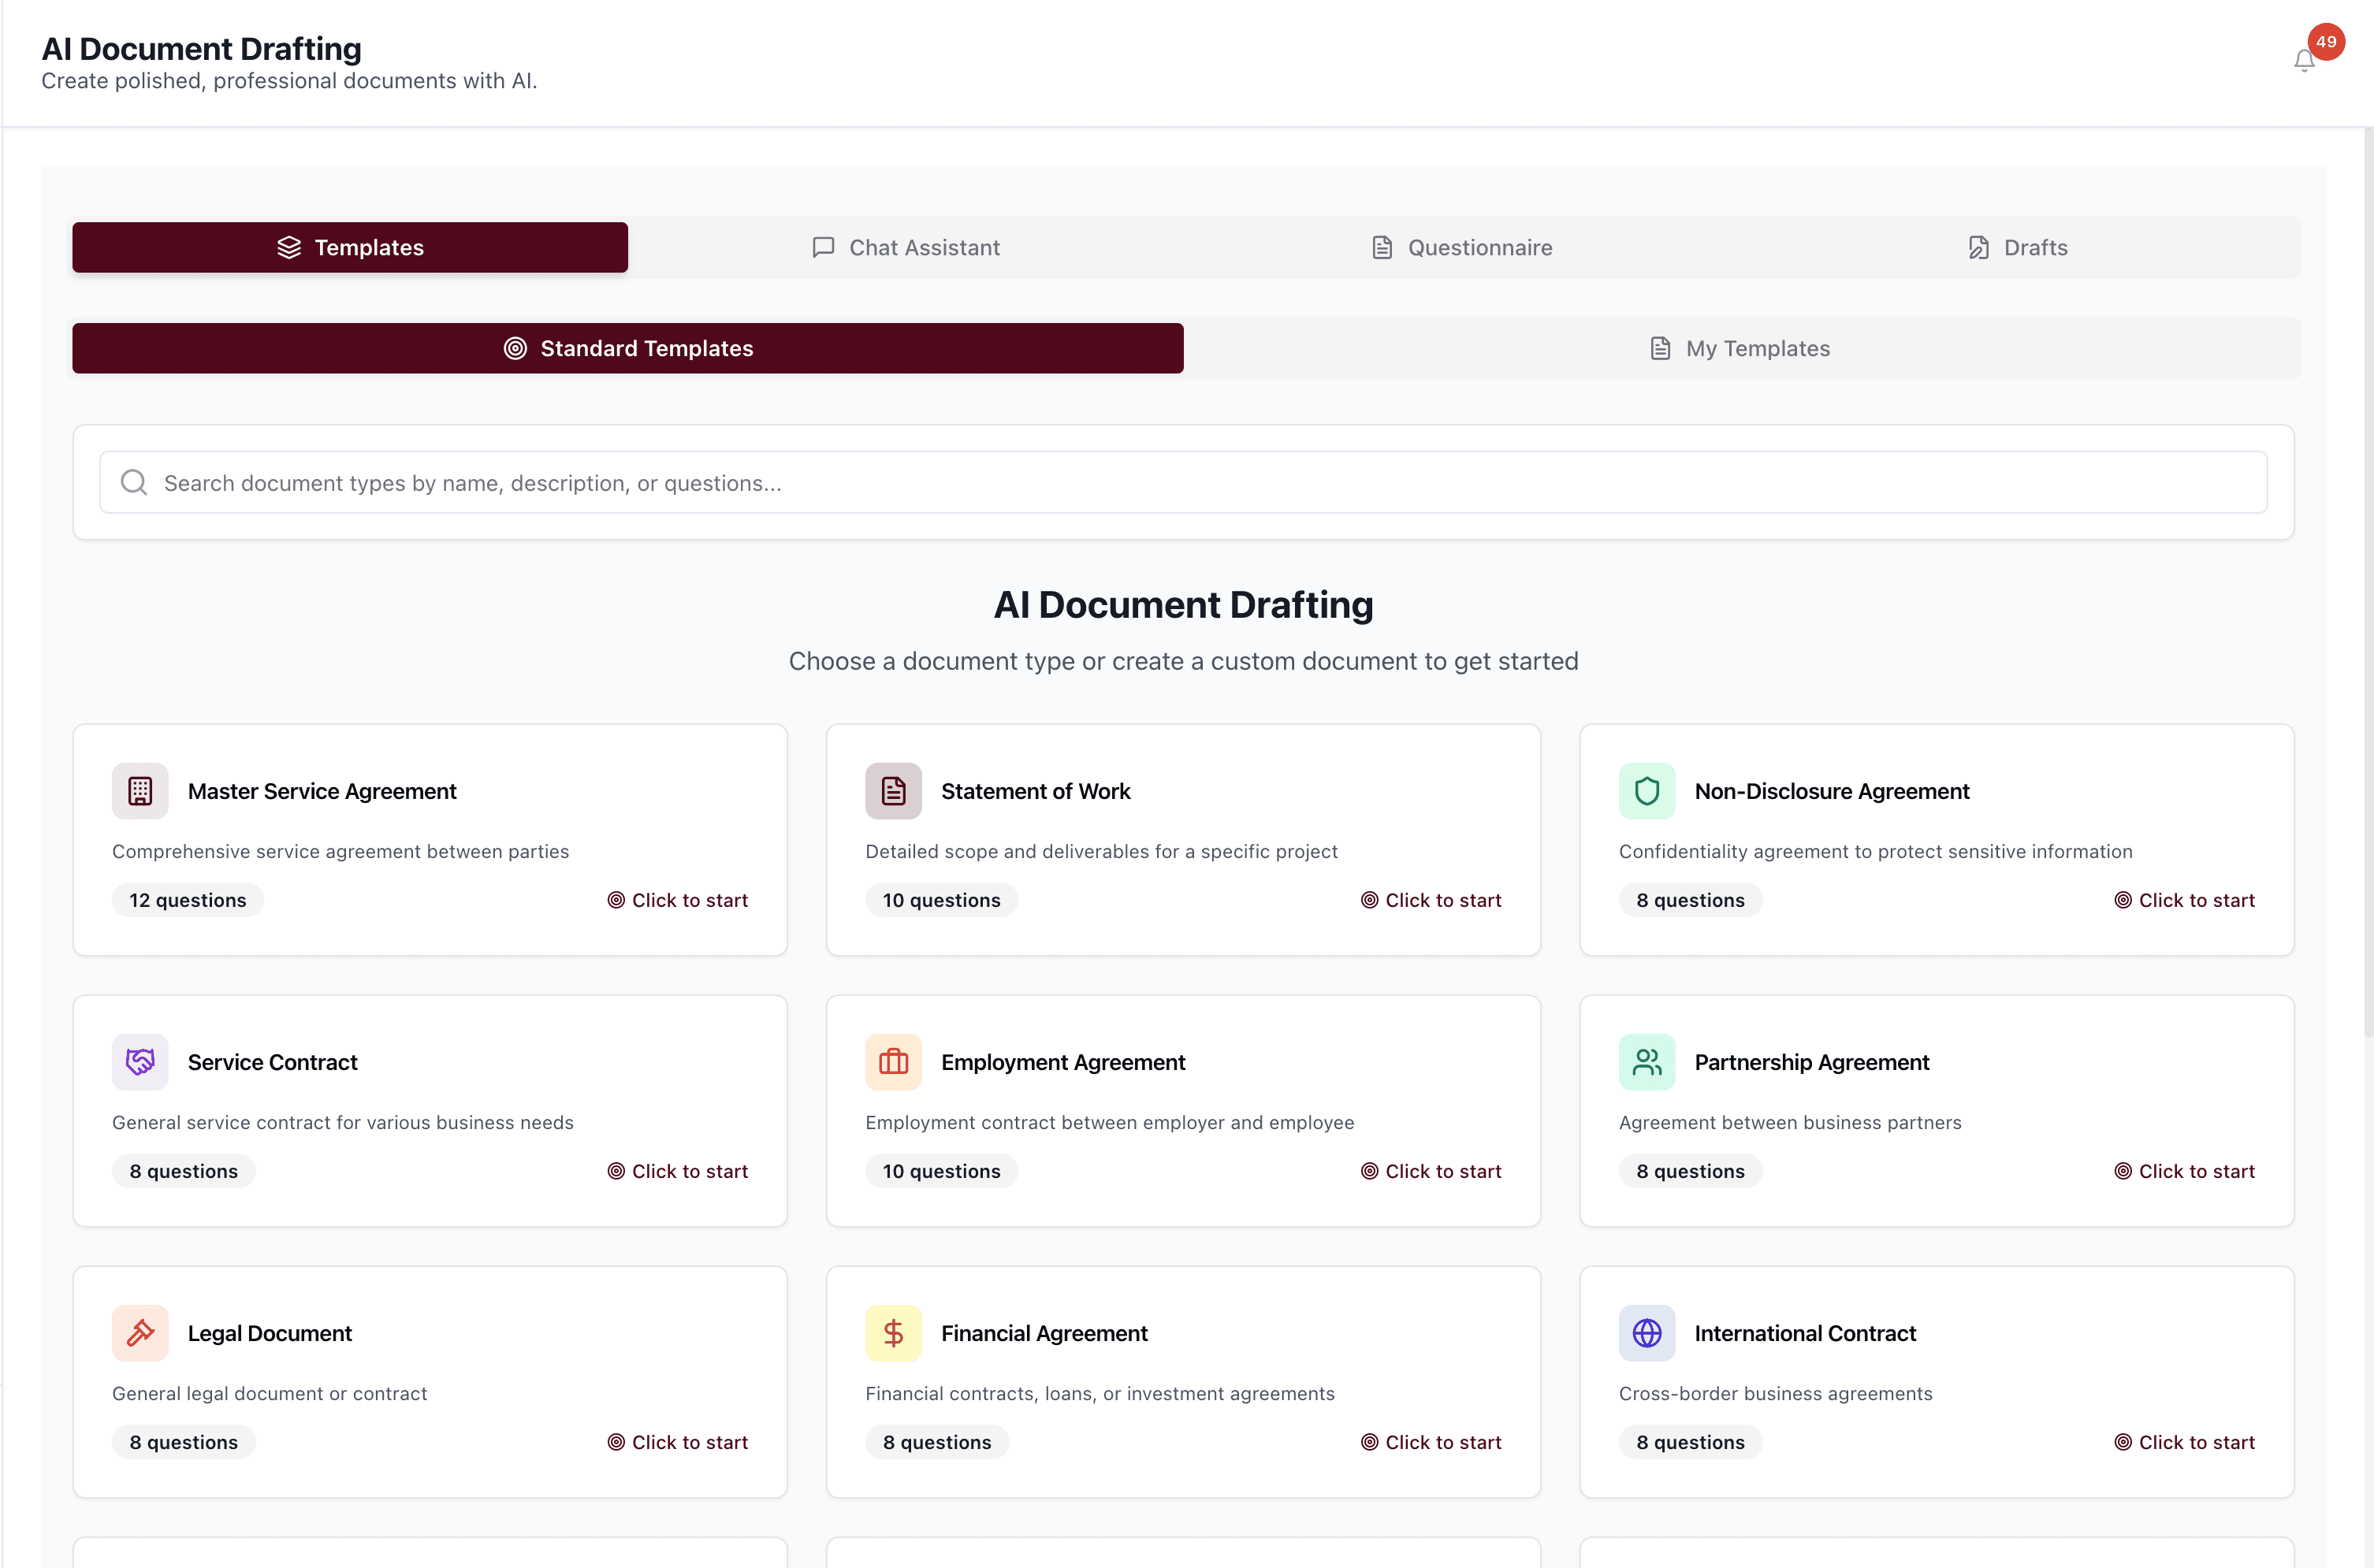Select the Standard Templates tab
Screen dimensions: 2374x1568
point(628,348)
